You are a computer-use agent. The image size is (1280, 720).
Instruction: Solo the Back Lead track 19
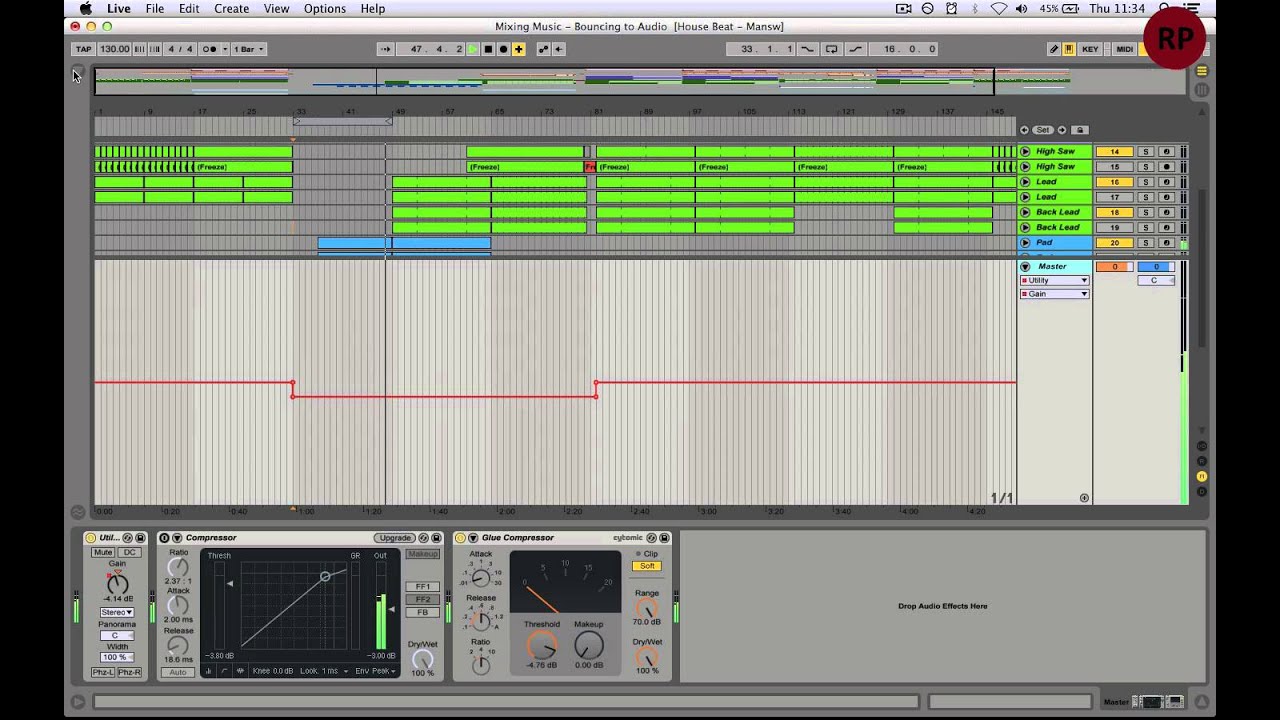click(x=1146, y=227)
